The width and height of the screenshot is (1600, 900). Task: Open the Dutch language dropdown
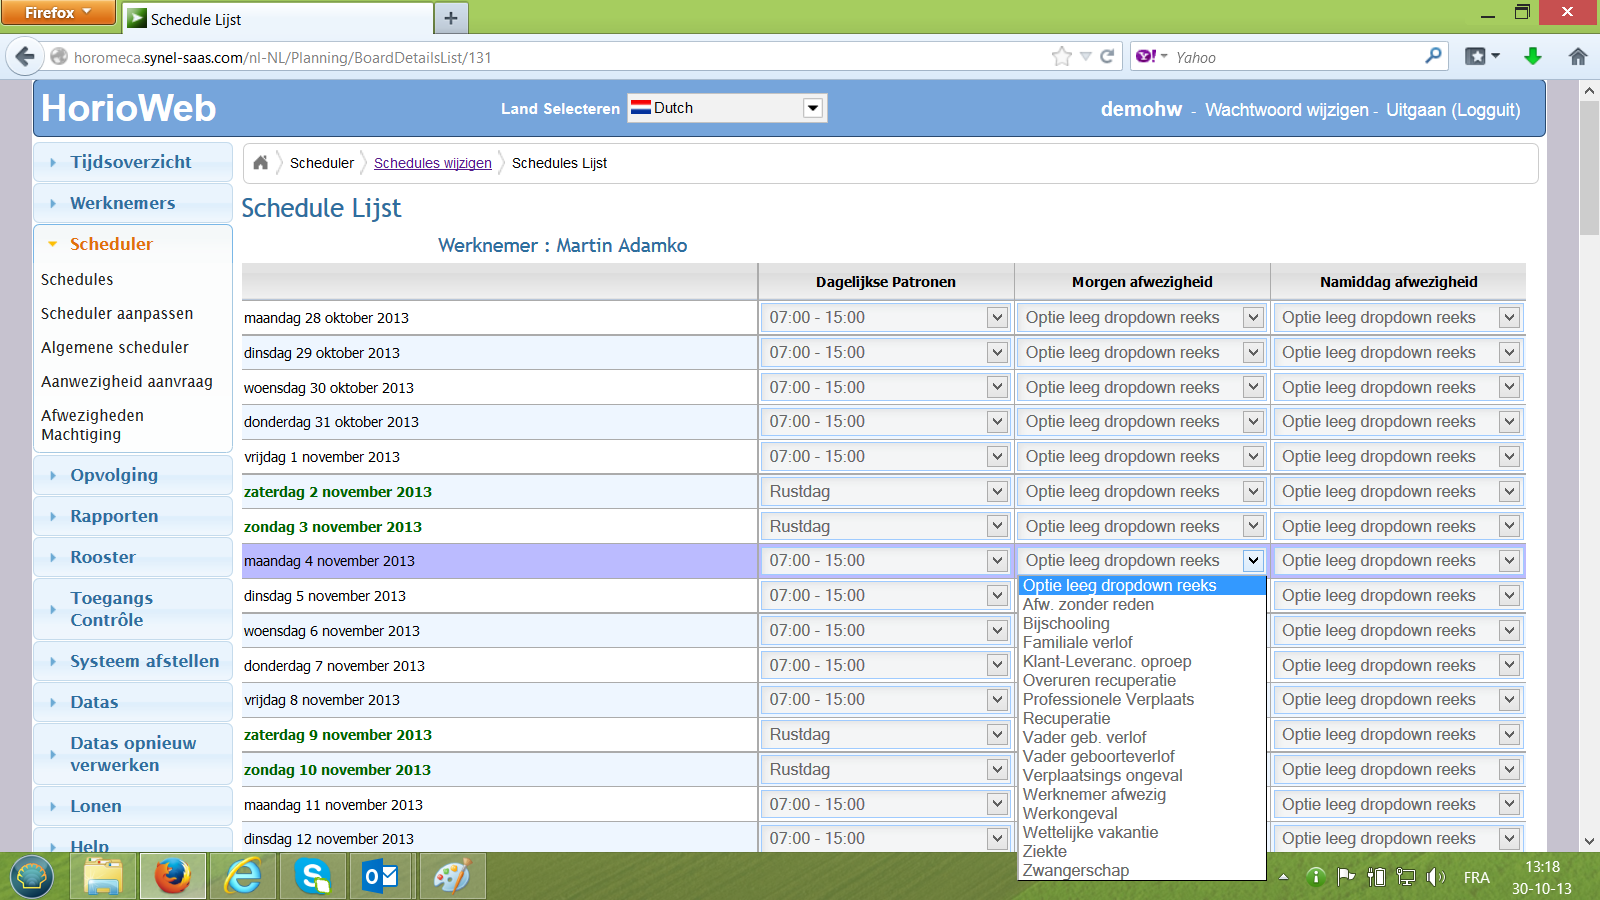tap(813, 107)
